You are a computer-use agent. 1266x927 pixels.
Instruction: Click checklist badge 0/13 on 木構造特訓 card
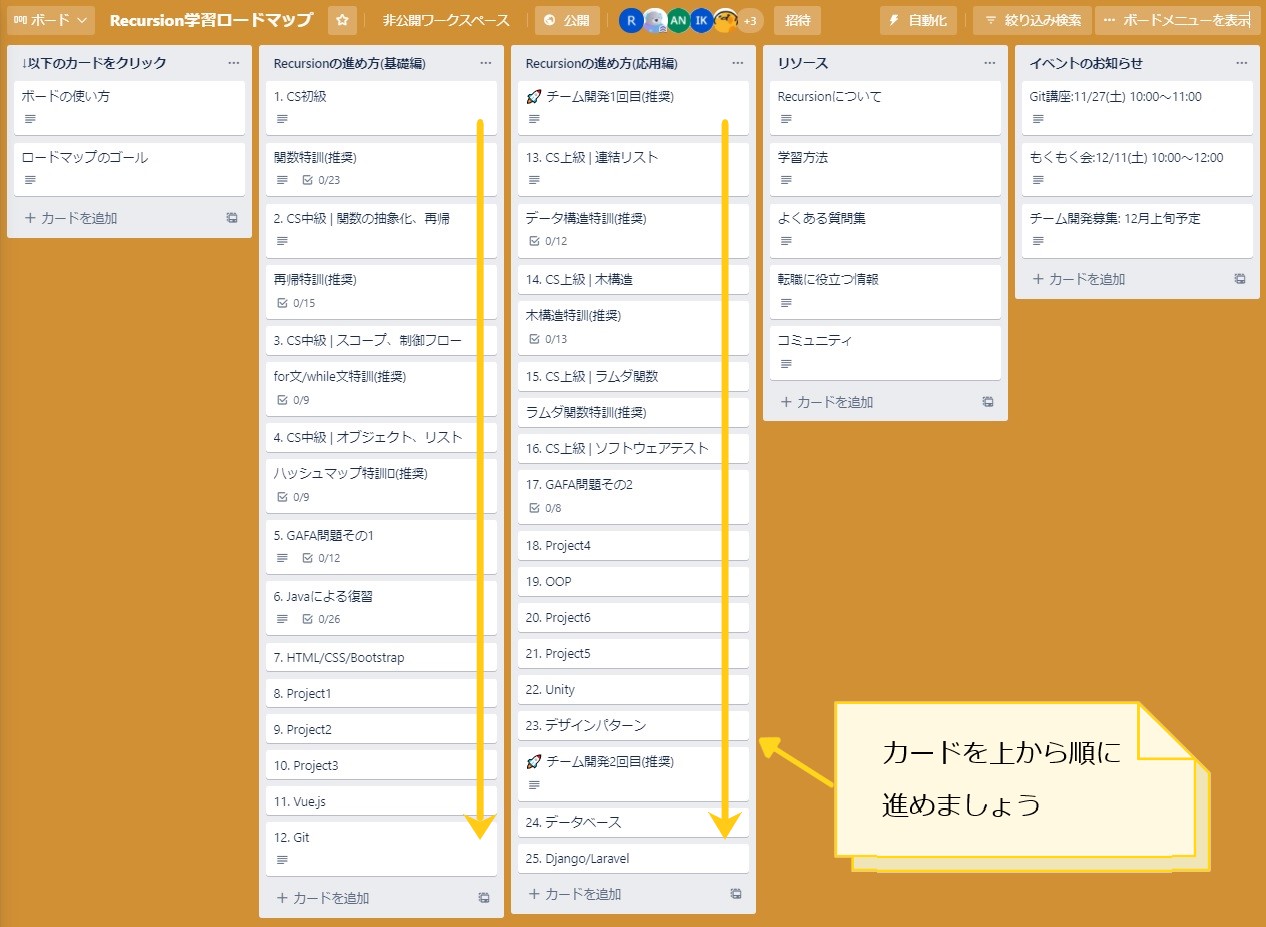(x=548, y=339)
